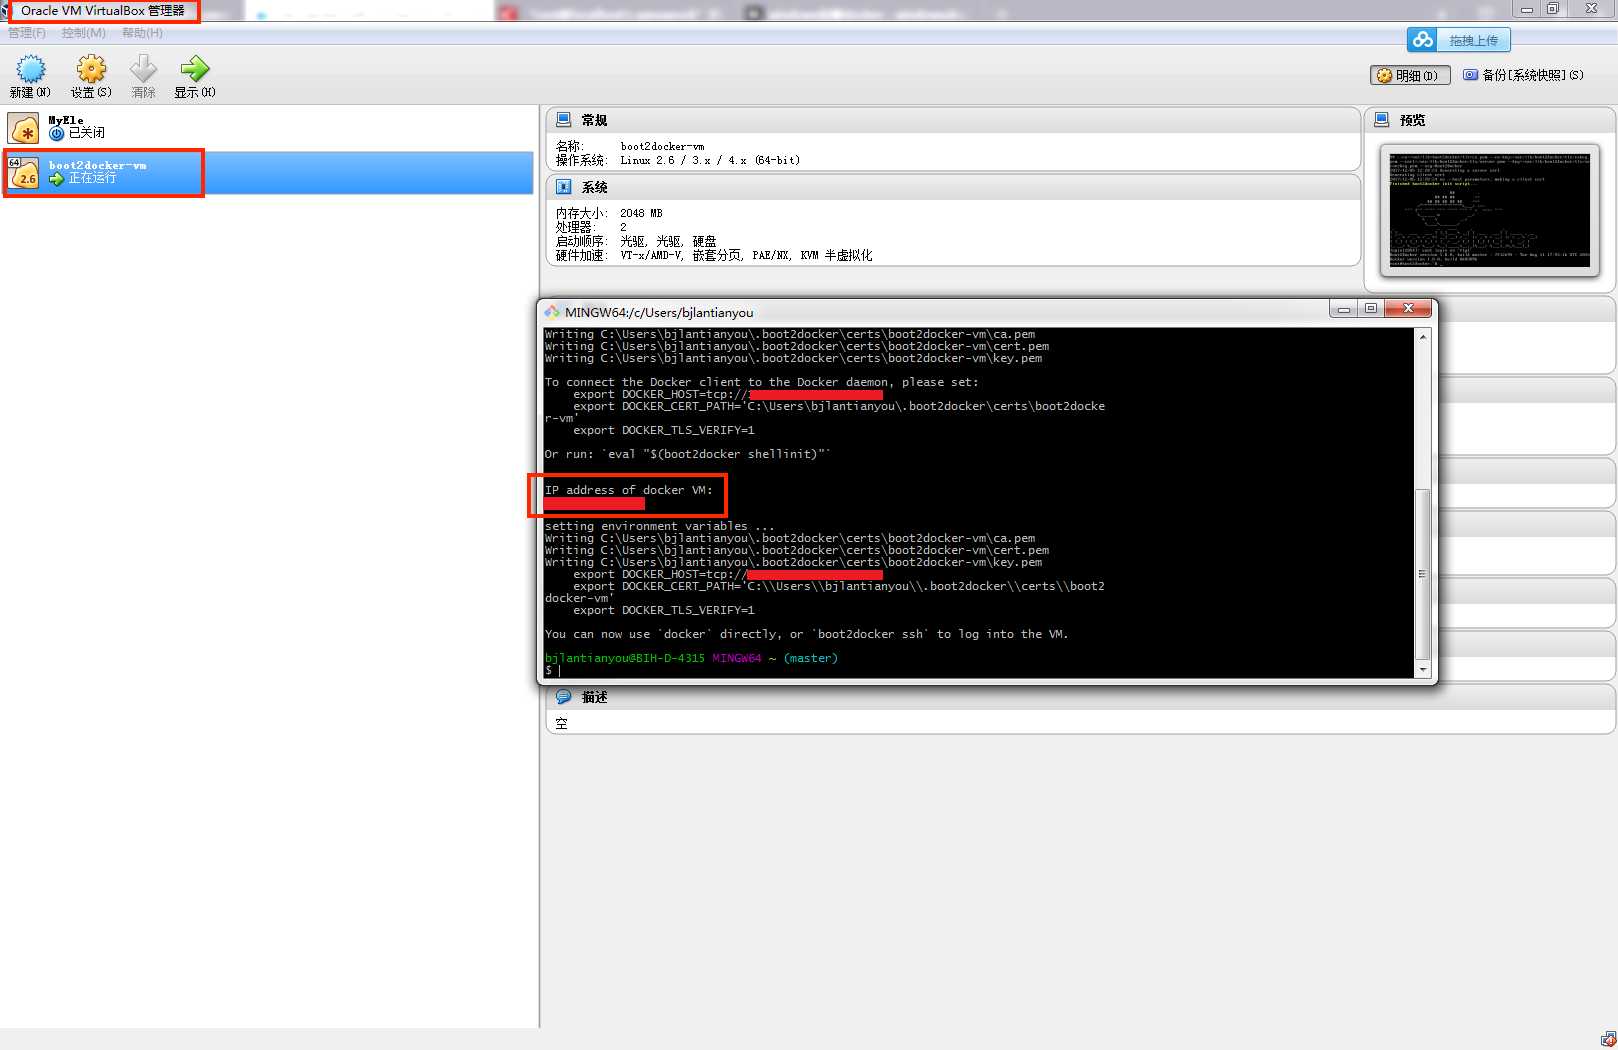The height and width of the screenshot is (1050, 1618).
Task: Select the boot2docker-vm running machine
Action: [x=268, y=173]
